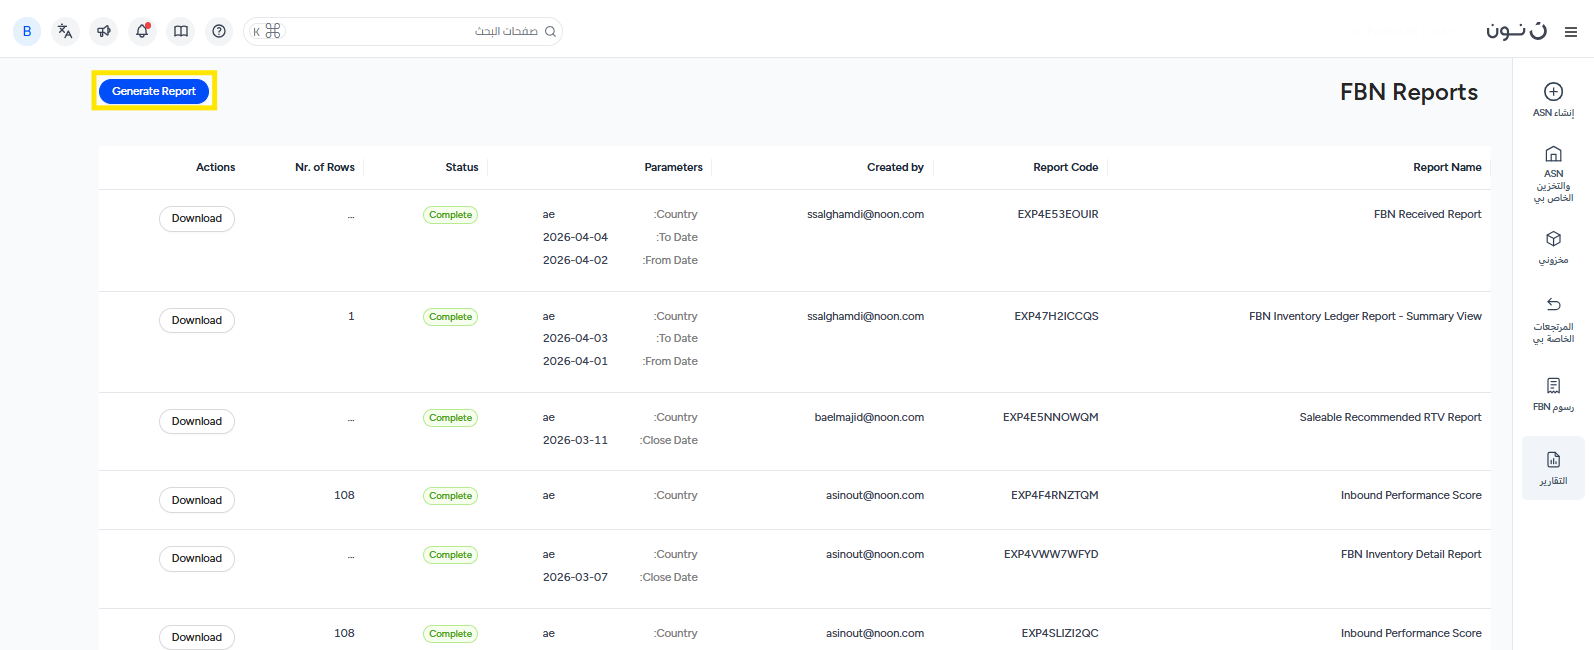Viewport: 1594px width, 650px height.
Task: Open the inventory box sidebar item
Action: [x=1553, y=246]
